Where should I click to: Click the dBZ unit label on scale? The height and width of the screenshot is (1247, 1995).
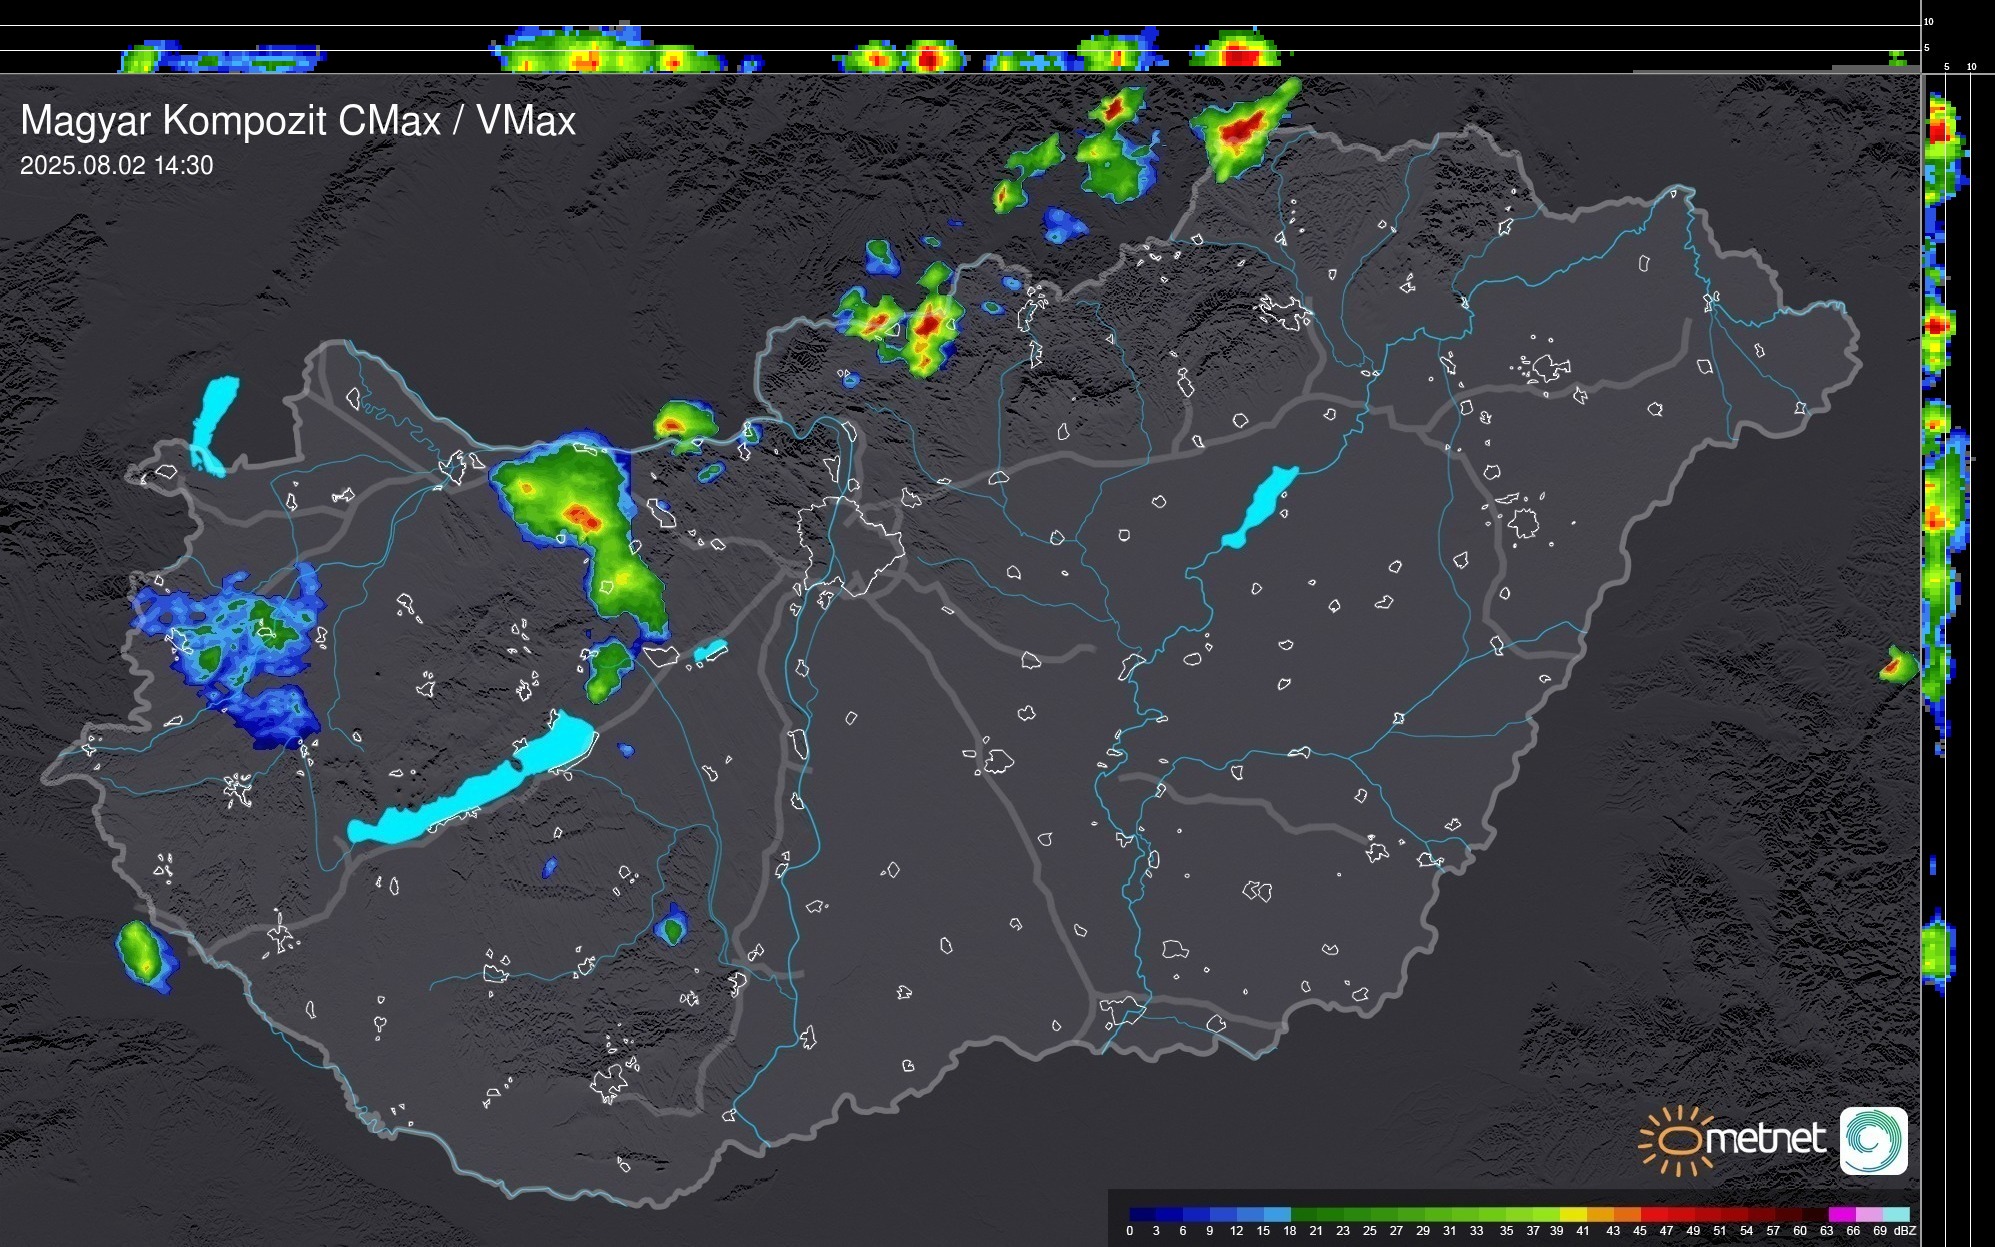click(1905, 1231)
